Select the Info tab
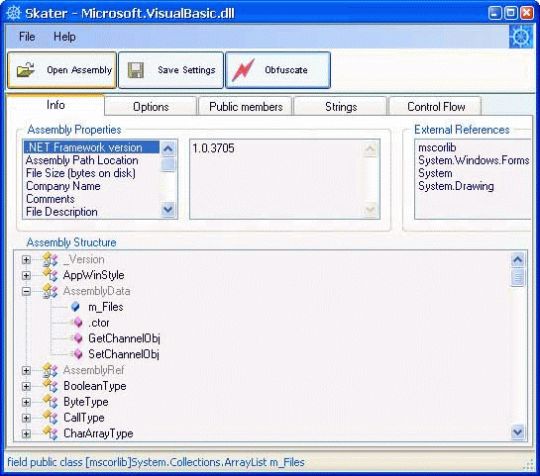 point(55,105)
